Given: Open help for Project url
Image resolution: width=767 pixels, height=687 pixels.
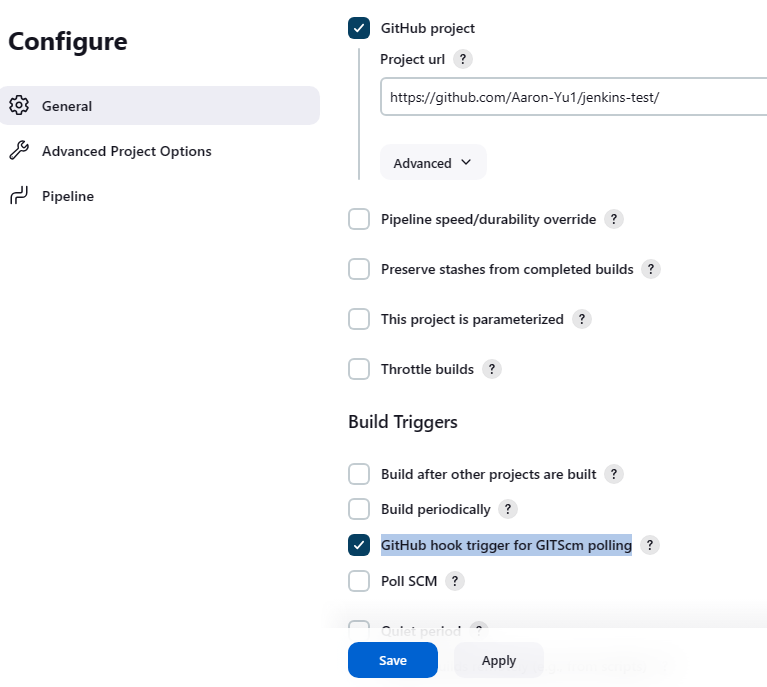Looking at the screenshot, I should (x=462, y=59).
